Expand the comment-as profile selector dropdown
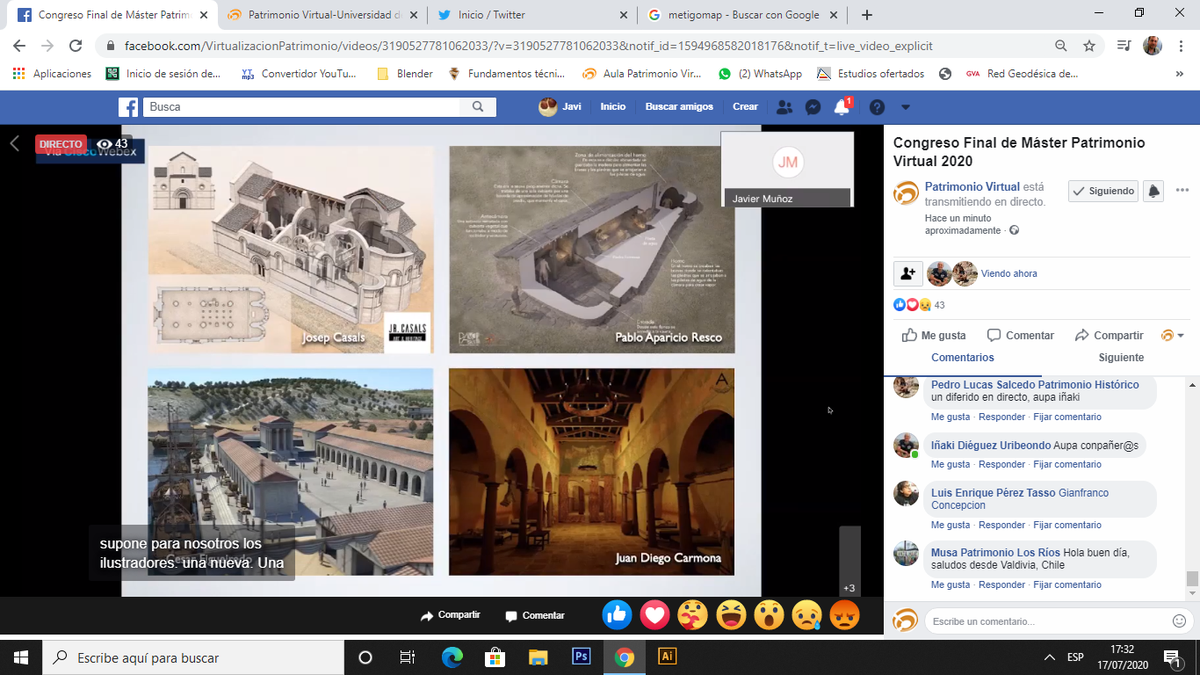This screenshot has height=675, width=1200. click(x=1171, y=335)
